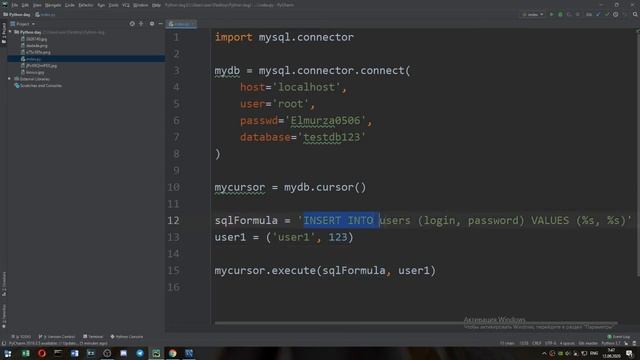640x360 pixels.
Task: Start the green Debug bug icon
Action: [x=560, y=14]
